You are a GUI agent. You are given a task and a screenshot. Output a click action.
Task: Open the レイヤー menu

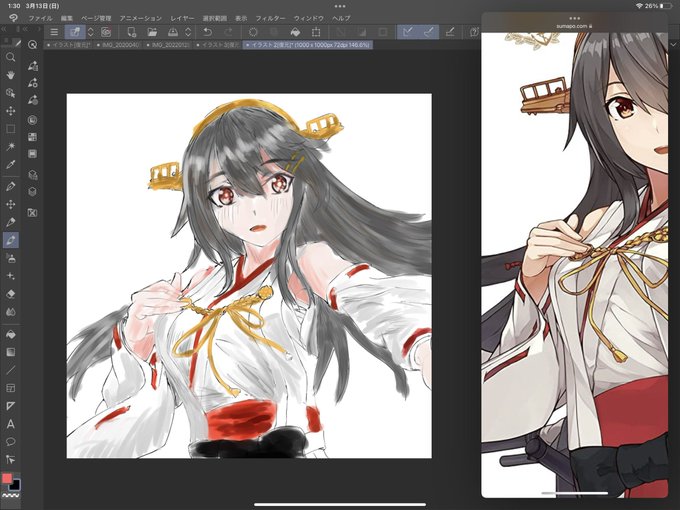pyautogui.click(x=182, y=18)
